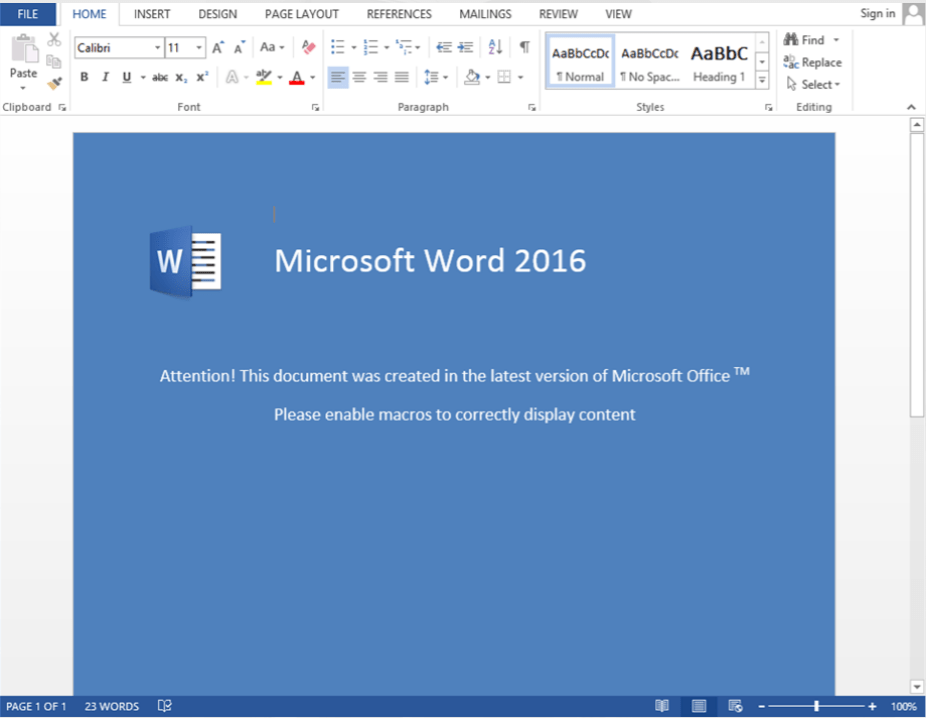
Task: Apply yellow text highlight color
Action: click(263, 77)
